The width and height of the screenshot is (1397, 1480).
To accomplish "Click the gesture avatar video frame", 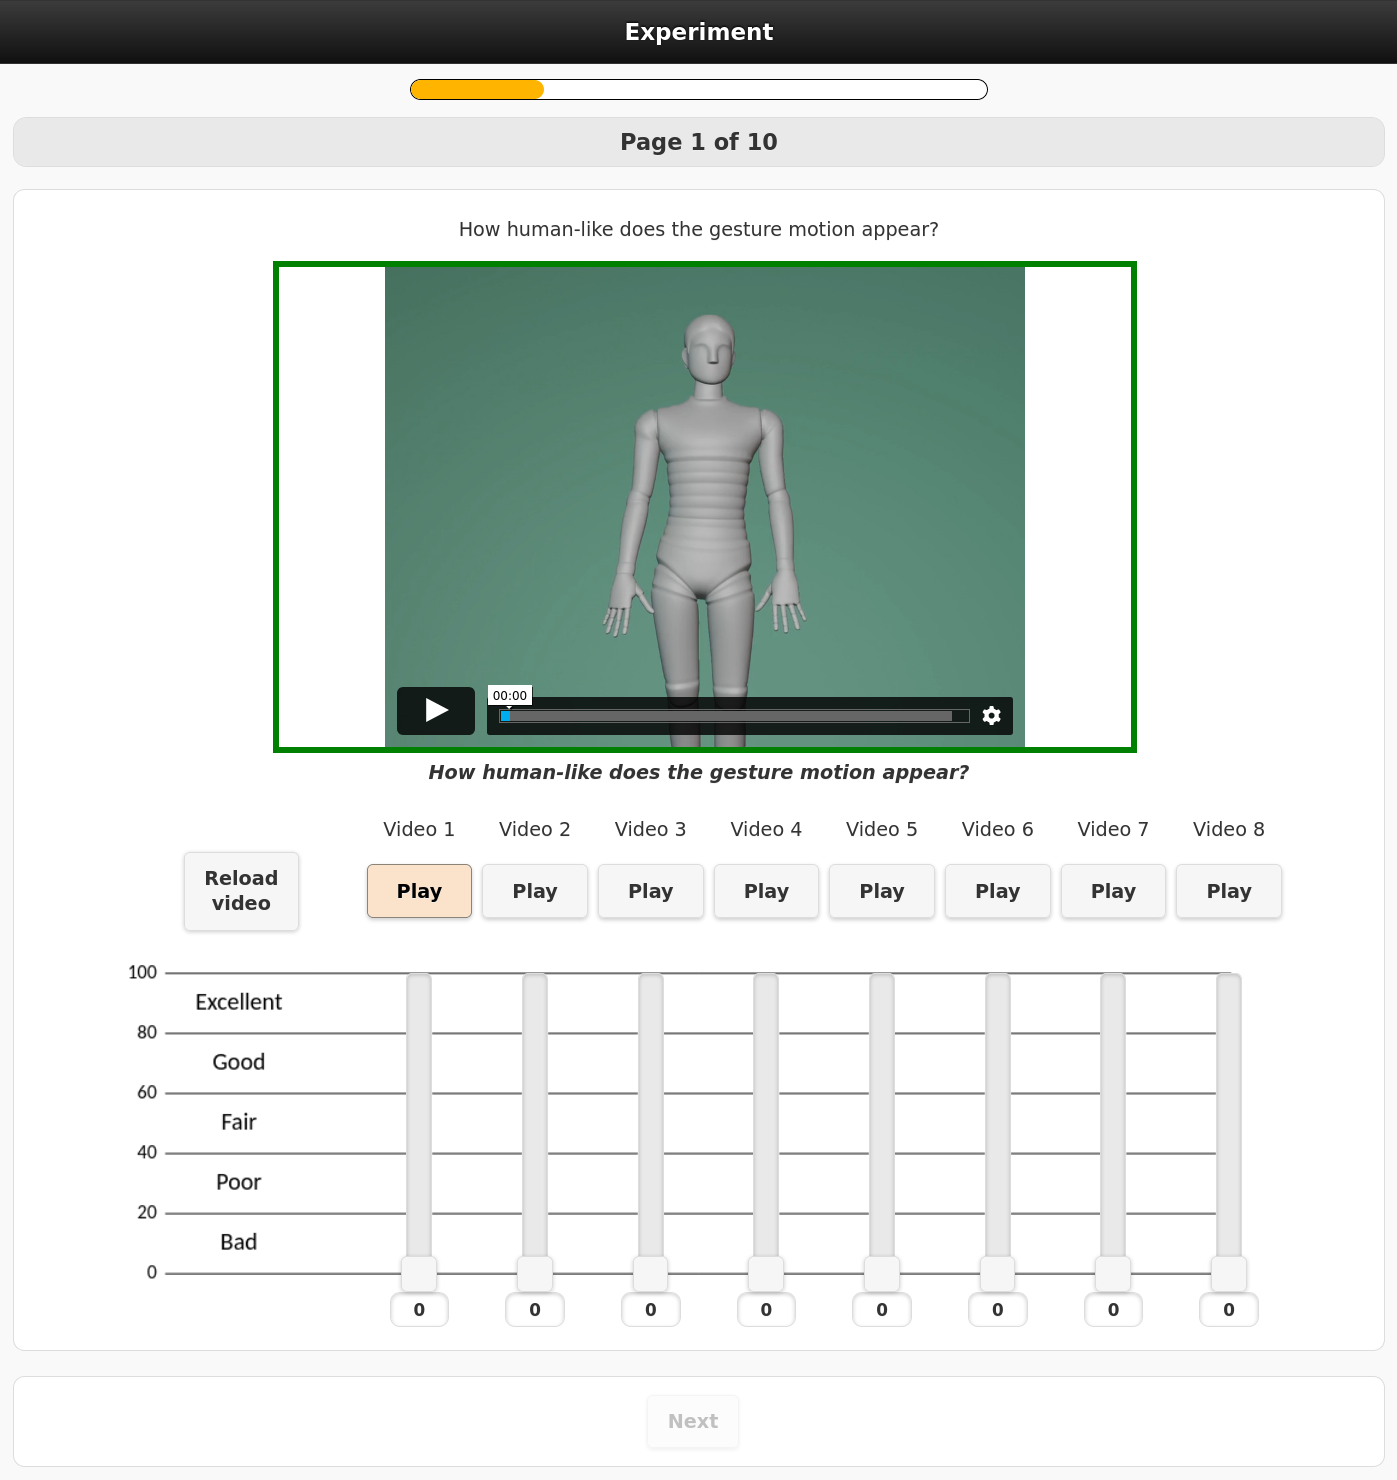I will 704,480.
